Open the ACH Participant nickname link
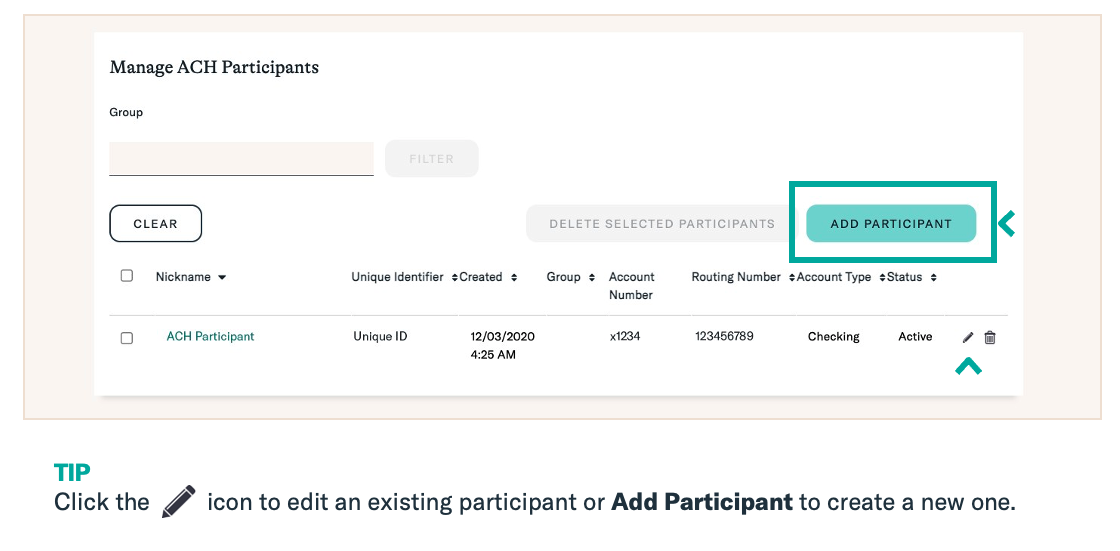The height and width of the screenshot is (551, 1120). tap(210, 337)
